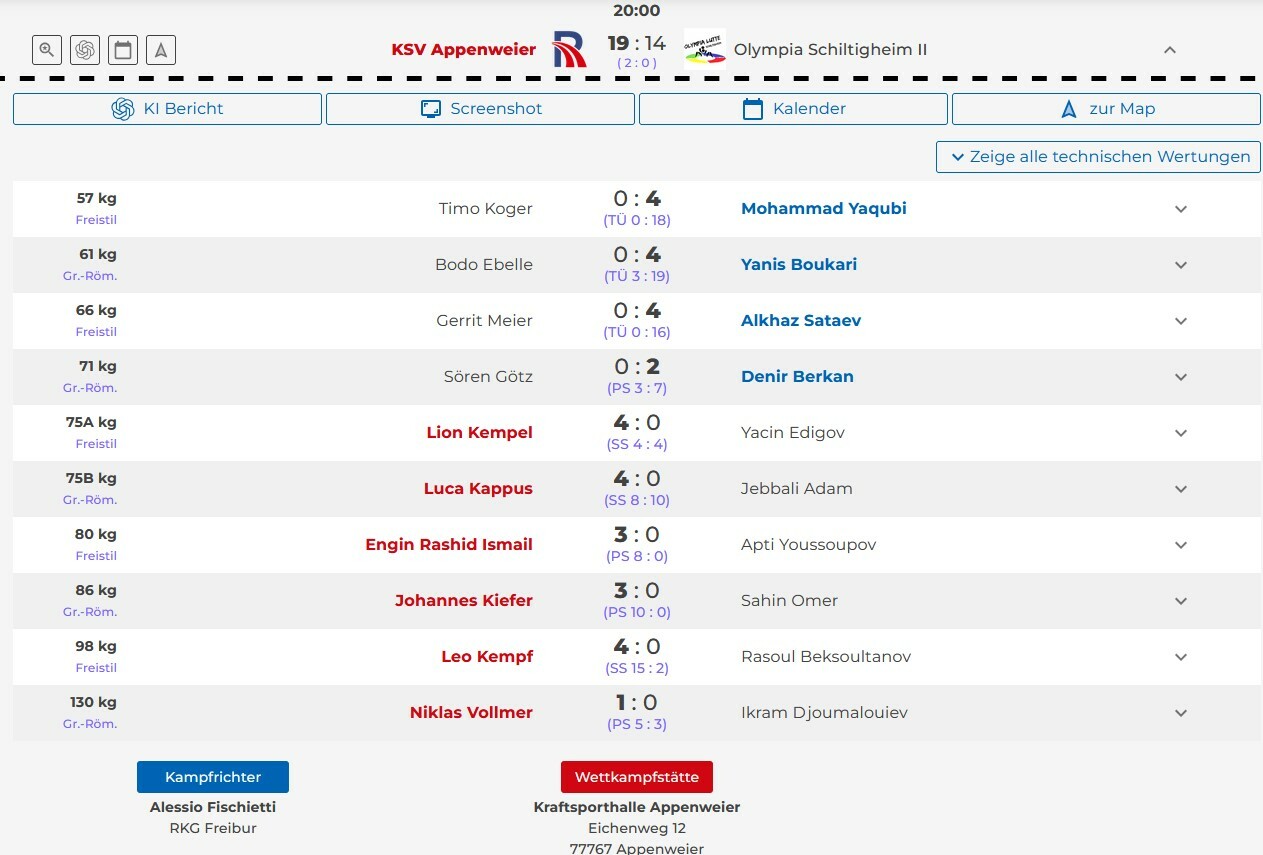The image size is (1263, 855).
Task: Click the magnifier zoom icon in header
Action: click(x=47, y=50)
